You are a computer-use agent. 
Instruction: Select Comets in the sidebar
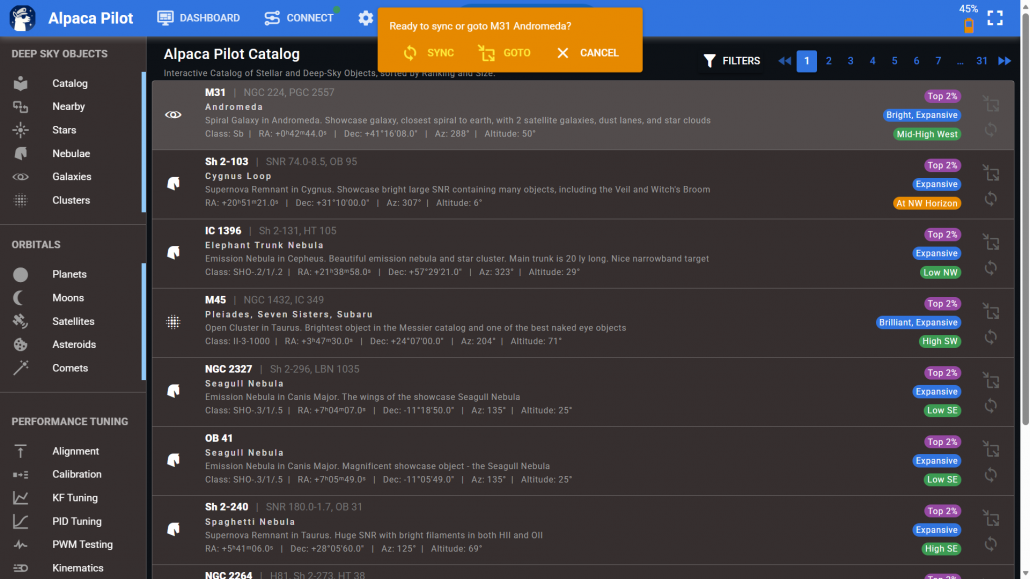tap(70, 368)
